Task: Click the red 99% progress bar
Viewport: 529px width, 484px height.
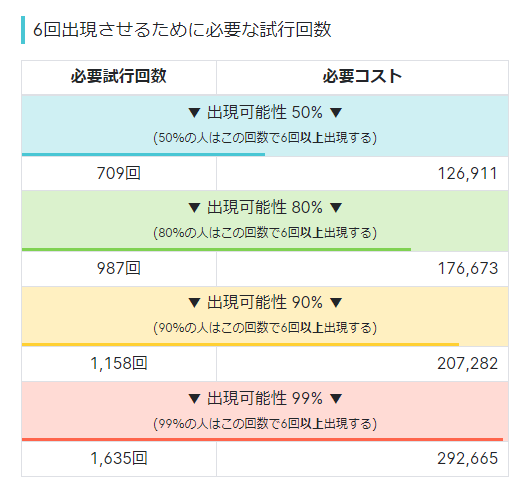Action: click(x=262, y=440)
